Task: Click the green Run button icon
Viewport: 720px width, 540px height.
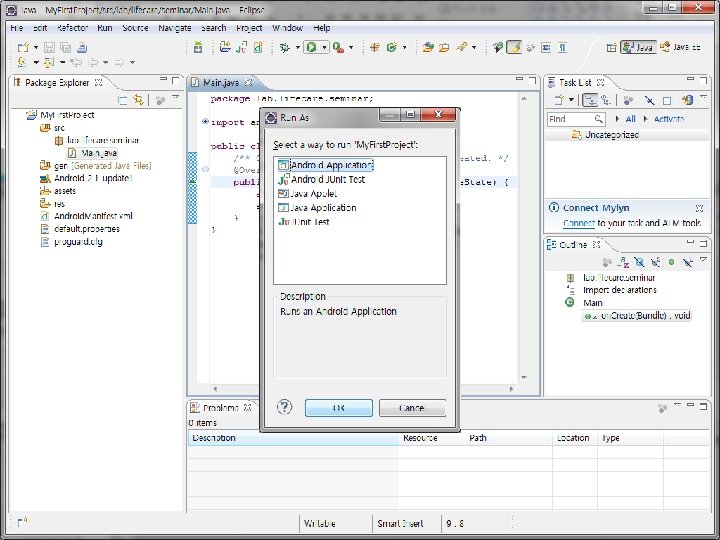Action: click(x=312, y=47)
